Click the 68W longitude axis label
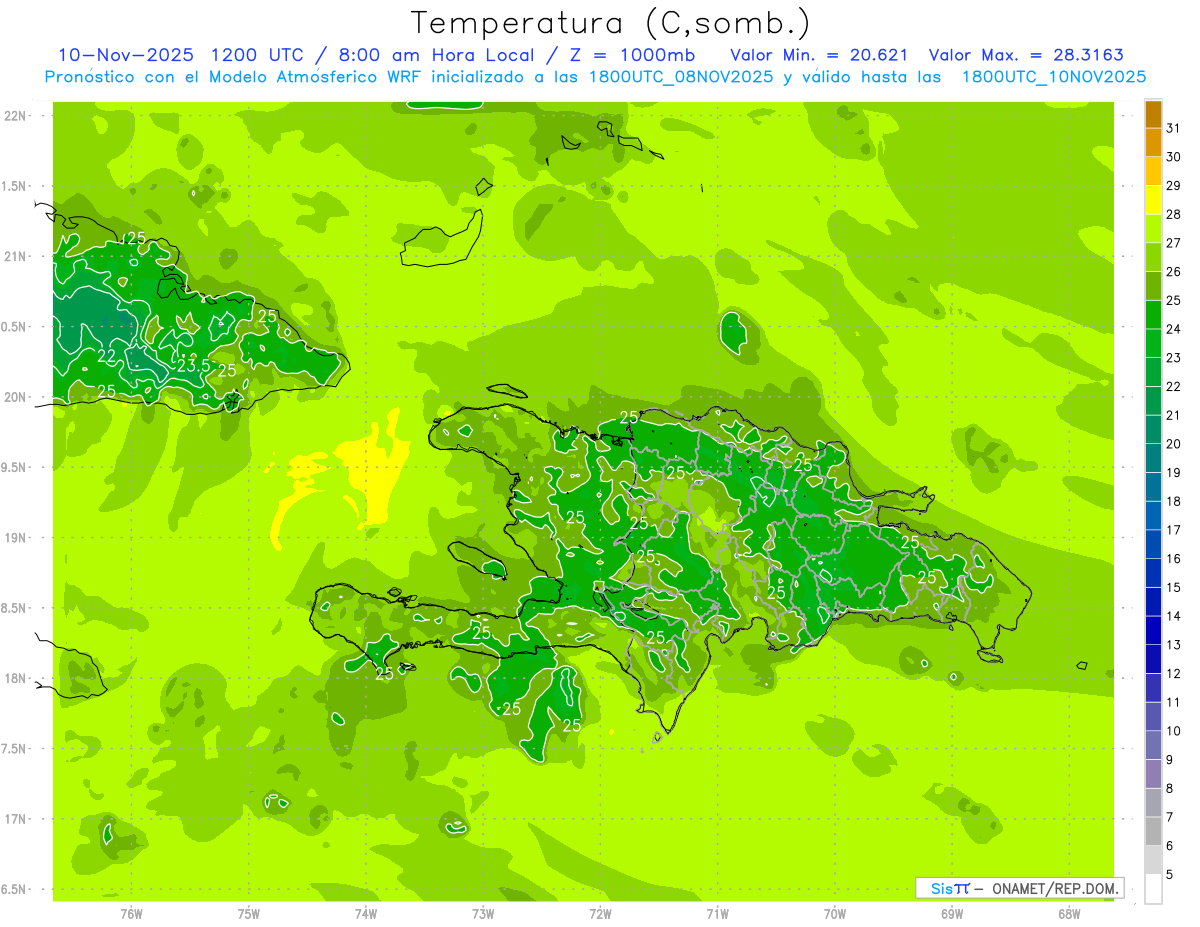Screen dimensions: 1200x927 coord(1068,913)
